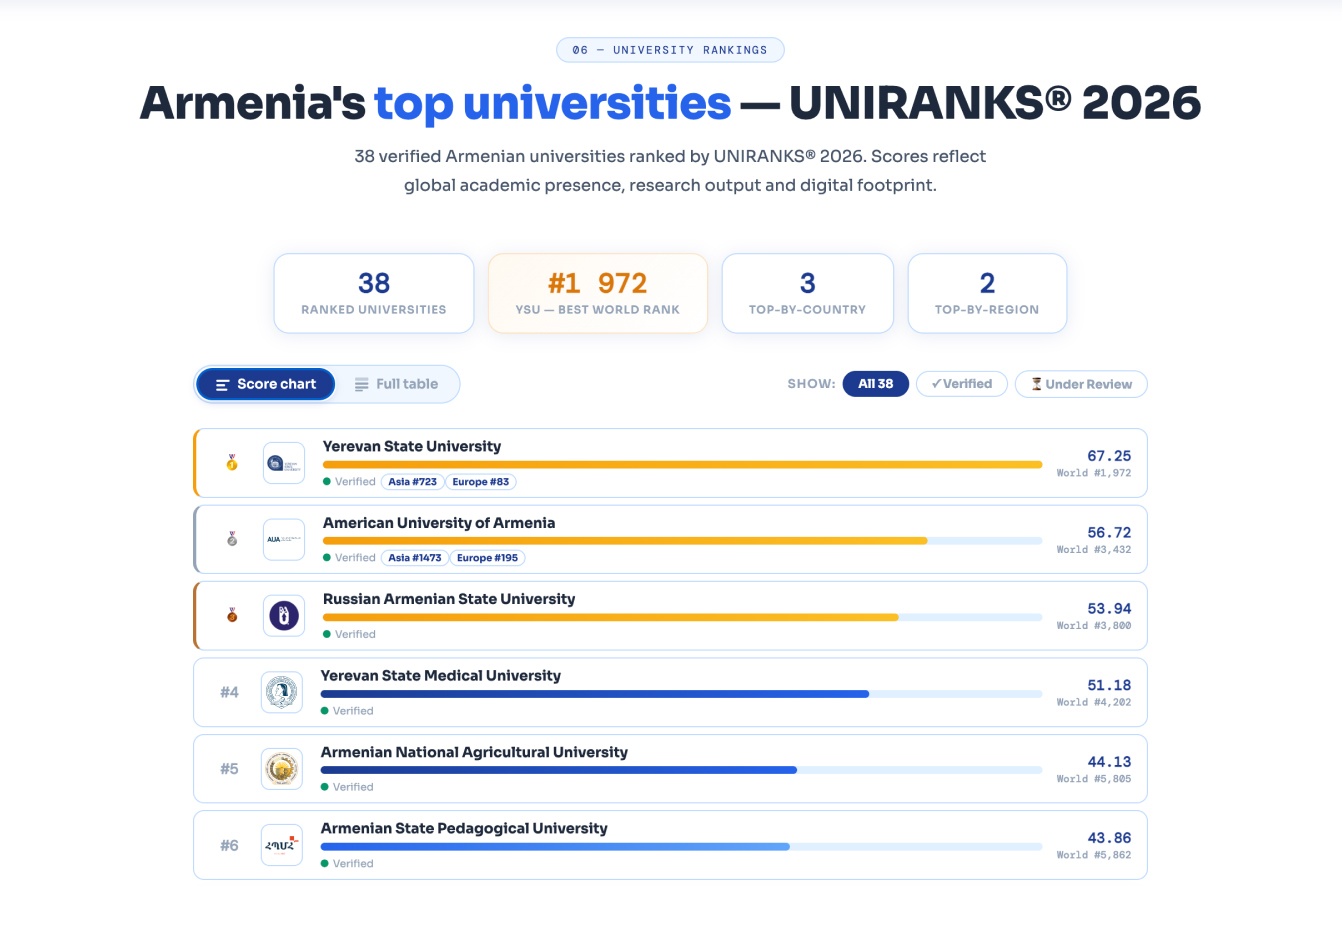
Task: Click the gold medal rank icon
Action: click(x=232, y=463)
